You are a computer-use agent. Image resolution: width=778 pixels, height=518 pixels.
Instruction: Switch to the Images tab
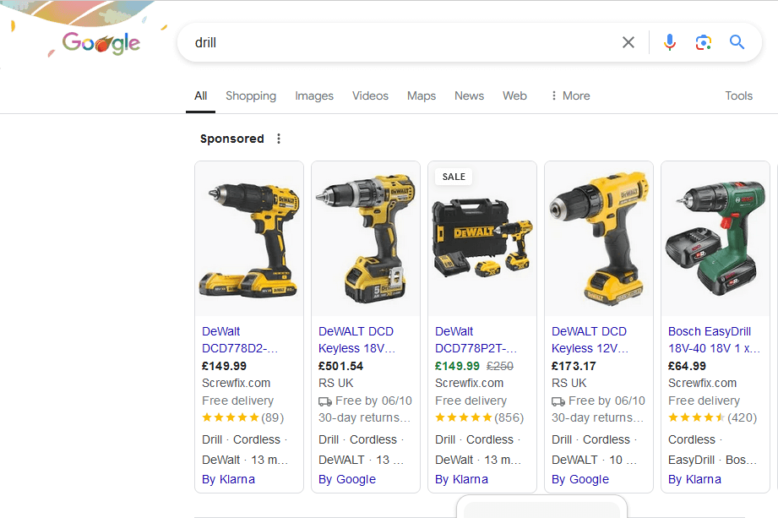tap(314, 96)
